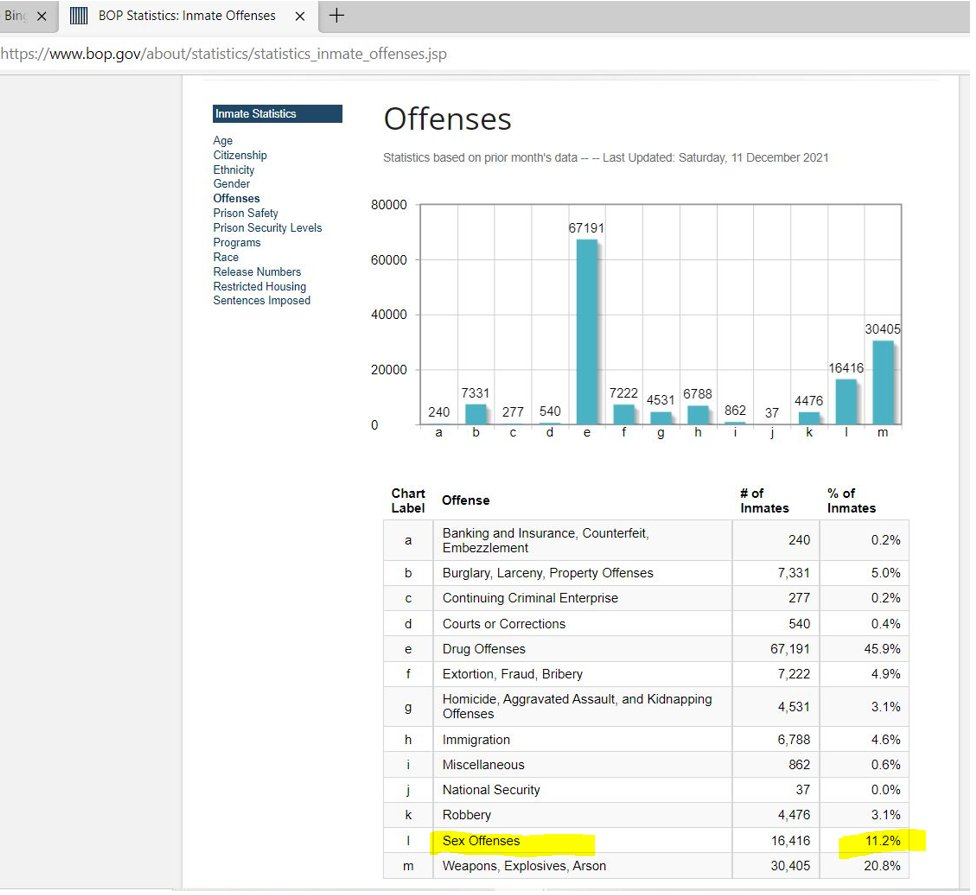
Task: Select Banking and Insurance, Counterfeit, Embezzlement cell
Action: [583, 540]
